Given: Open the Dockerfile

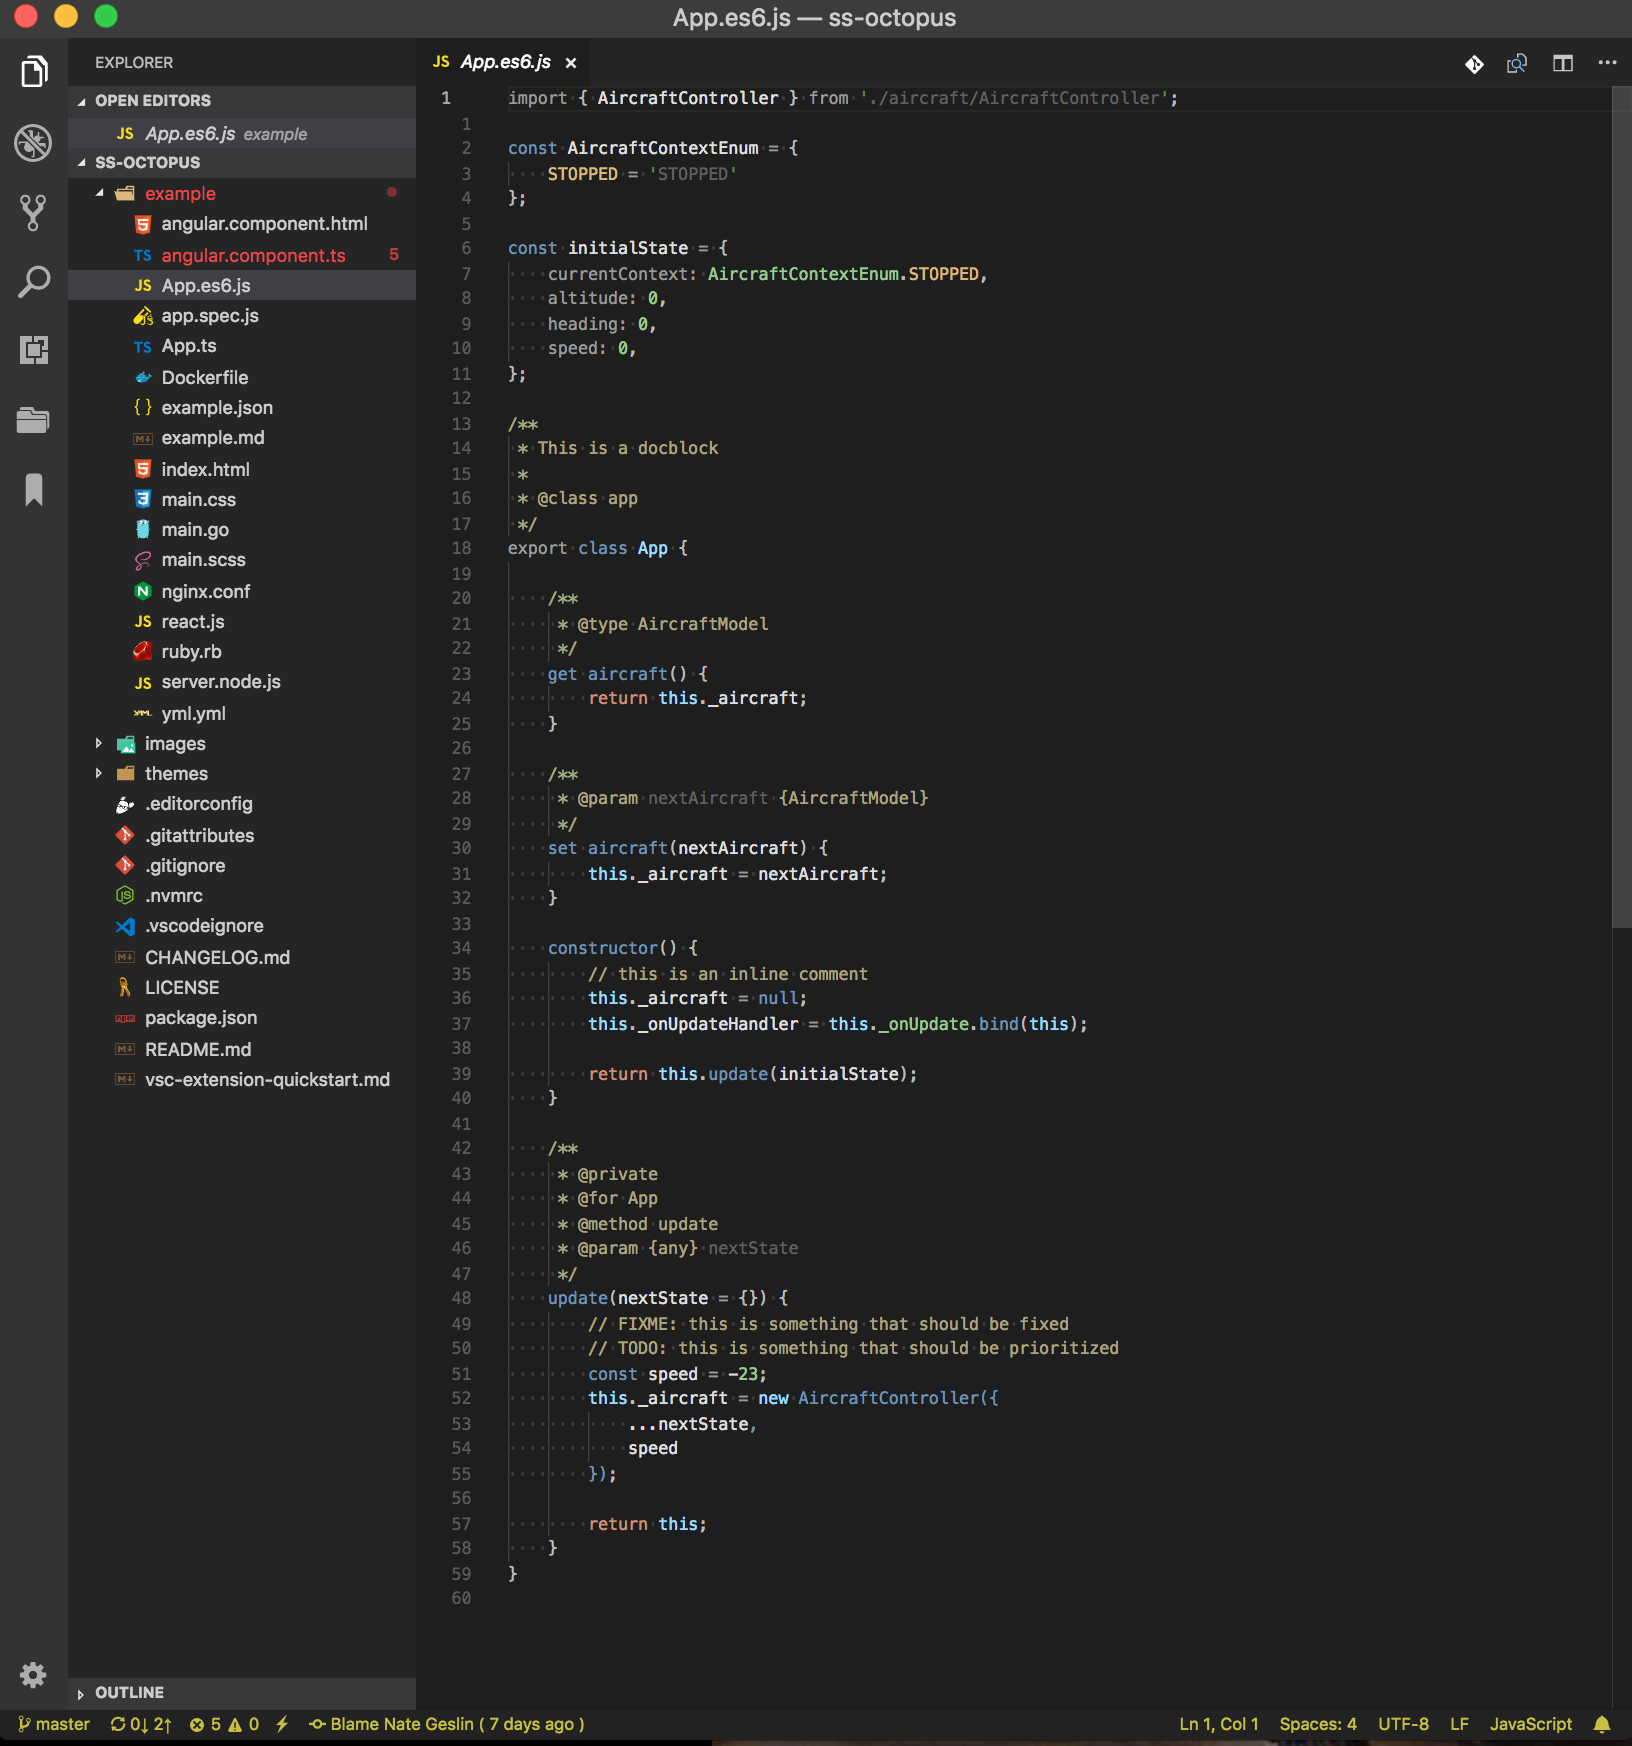Looking at the screenshot, I should pyautogui.click(x=242, y=378).
